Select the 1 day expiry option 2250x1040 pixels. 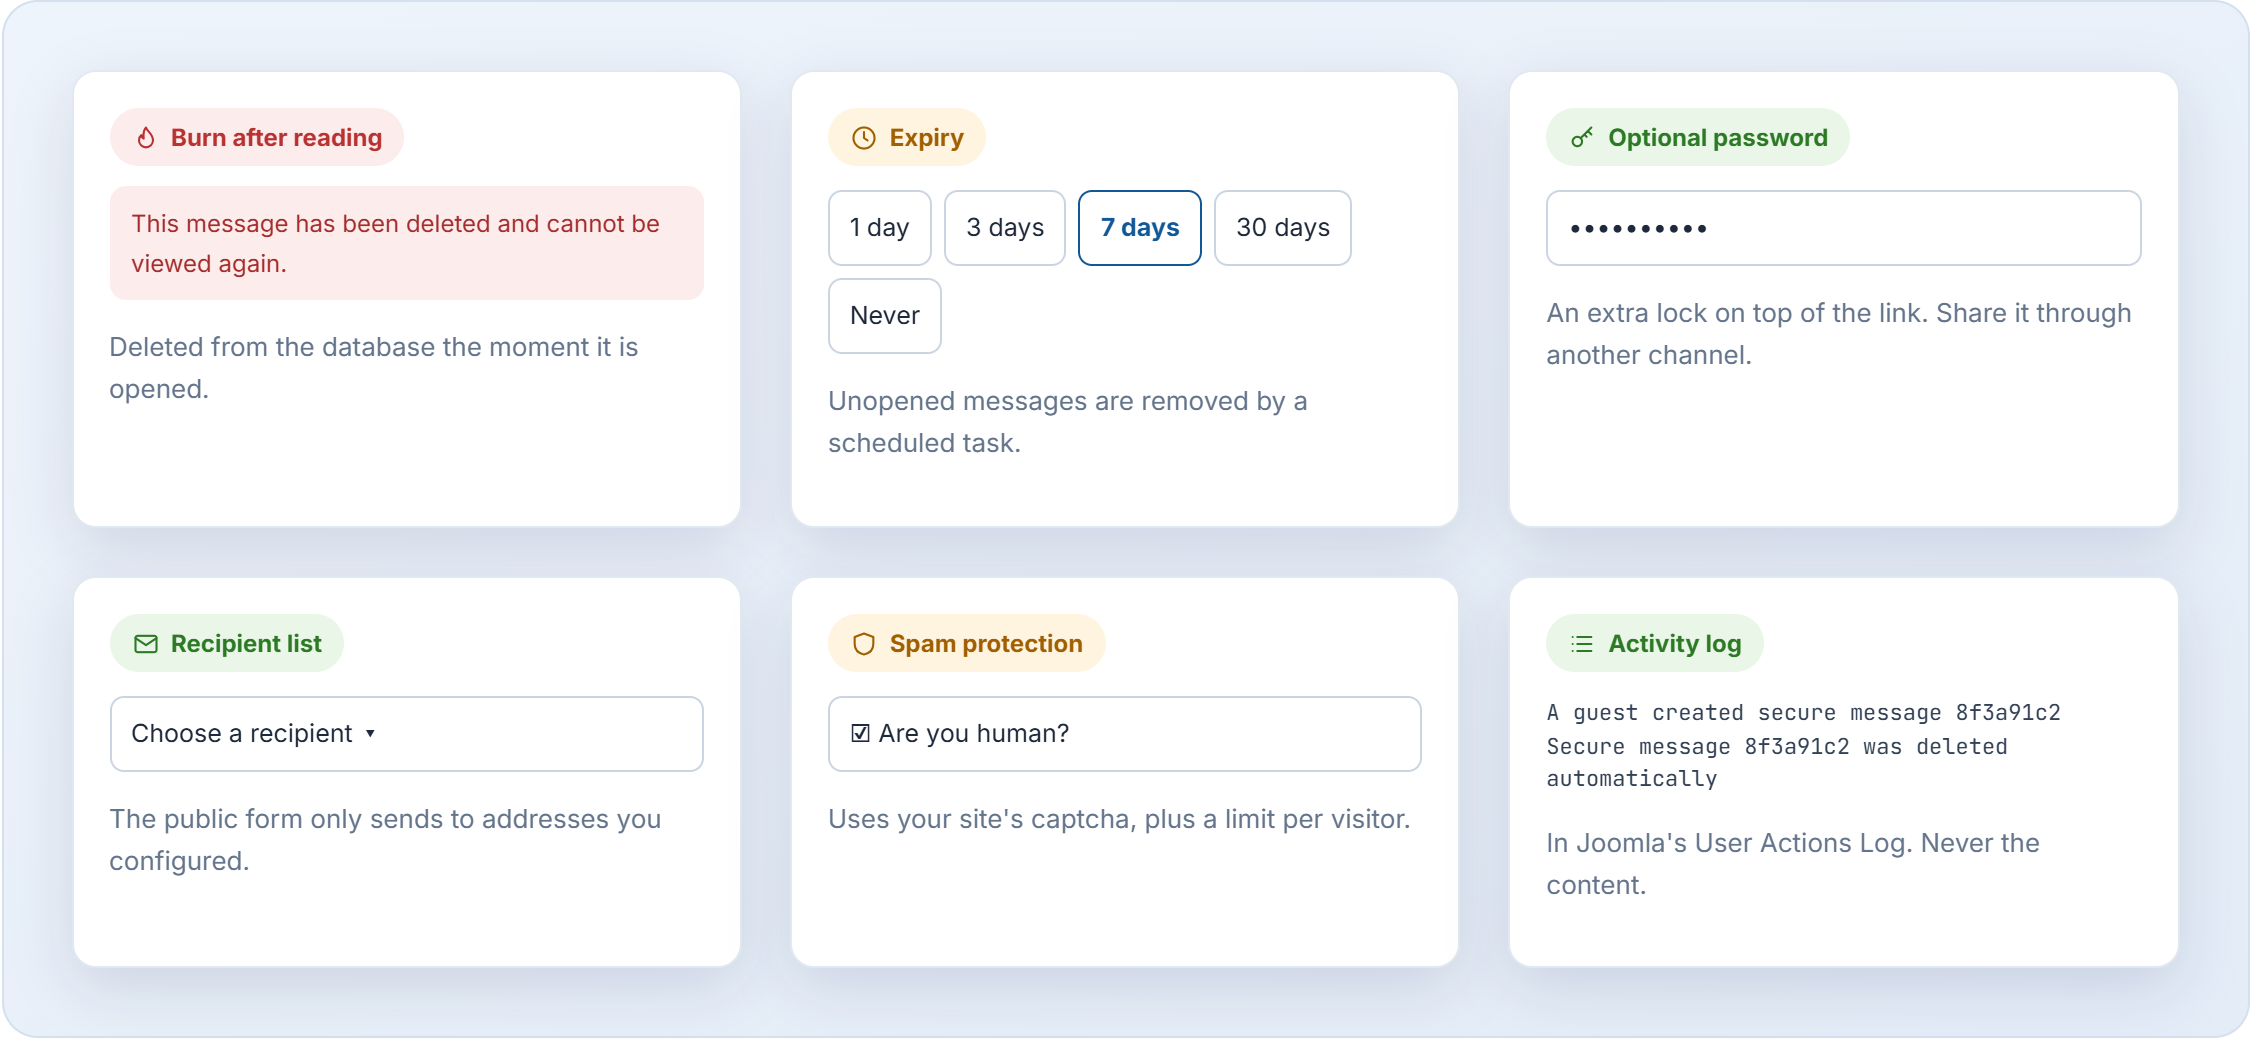coord(880,228)
